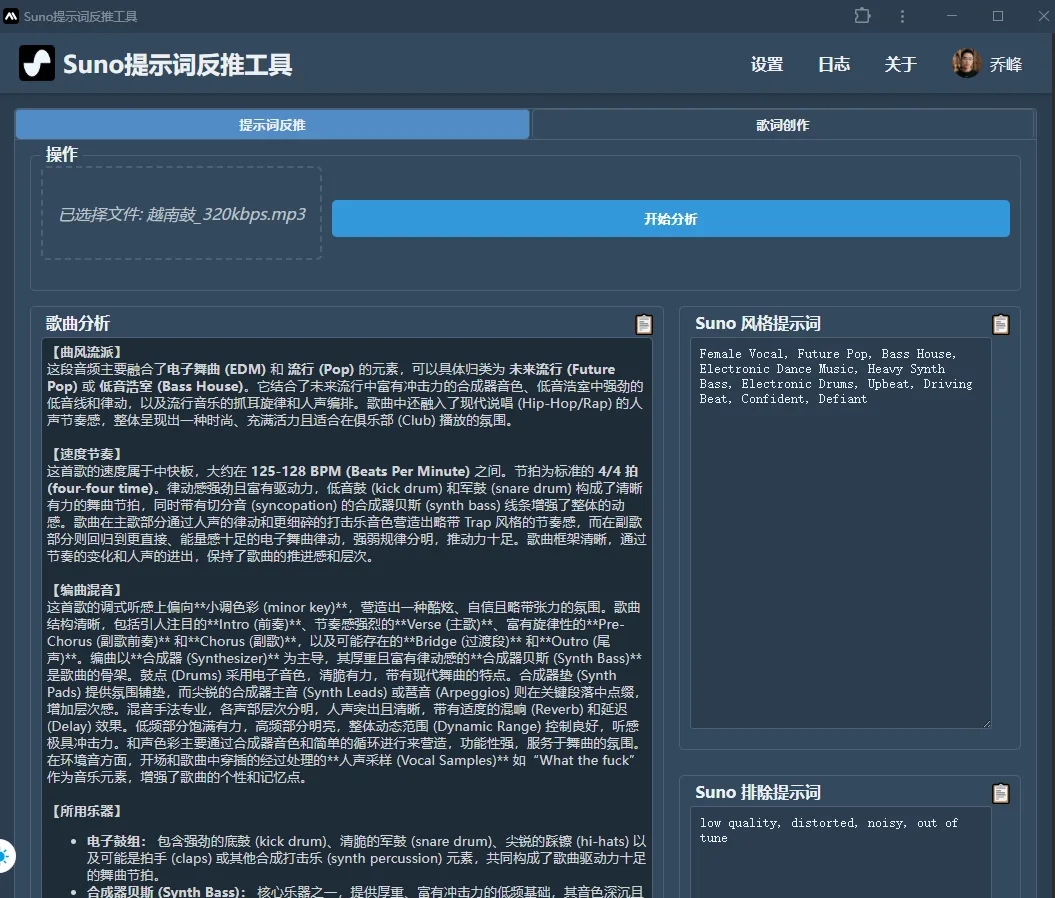Open the 设置 menu
This screenshot has width=1055, height=898.
[767, 65]
